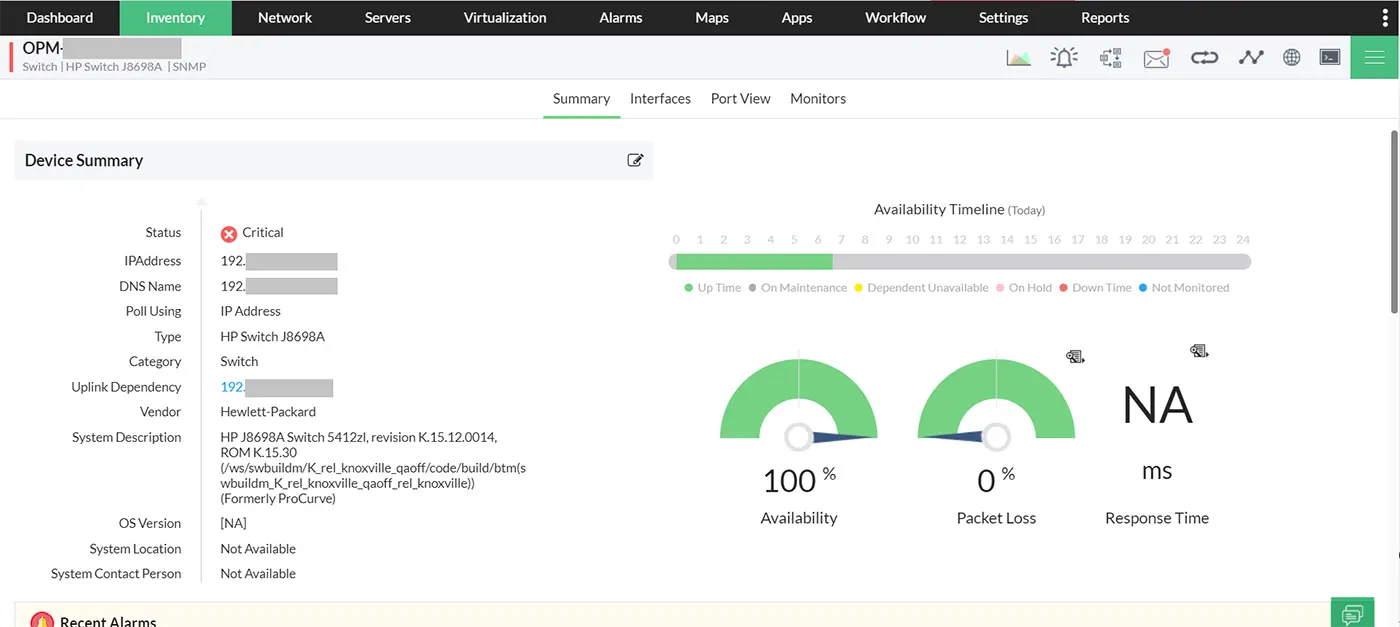Toggle Up Time in the availability legend
The image size is (1400, 627).
[x=712, y=287]
